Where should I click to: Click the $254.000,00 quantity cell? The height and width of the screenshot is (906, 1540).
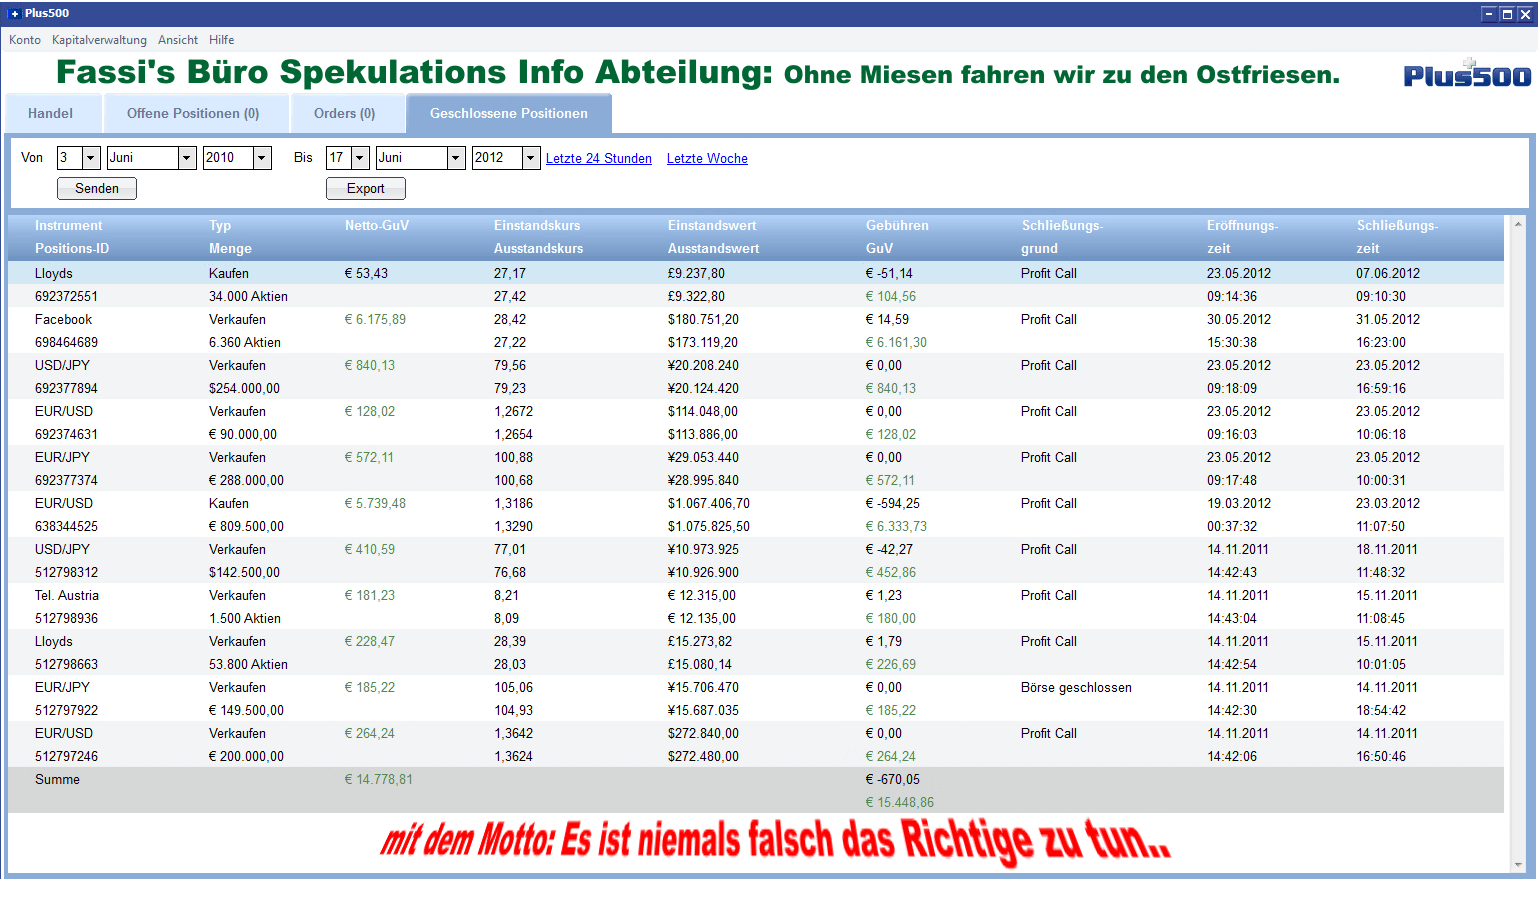click(244, 388)
